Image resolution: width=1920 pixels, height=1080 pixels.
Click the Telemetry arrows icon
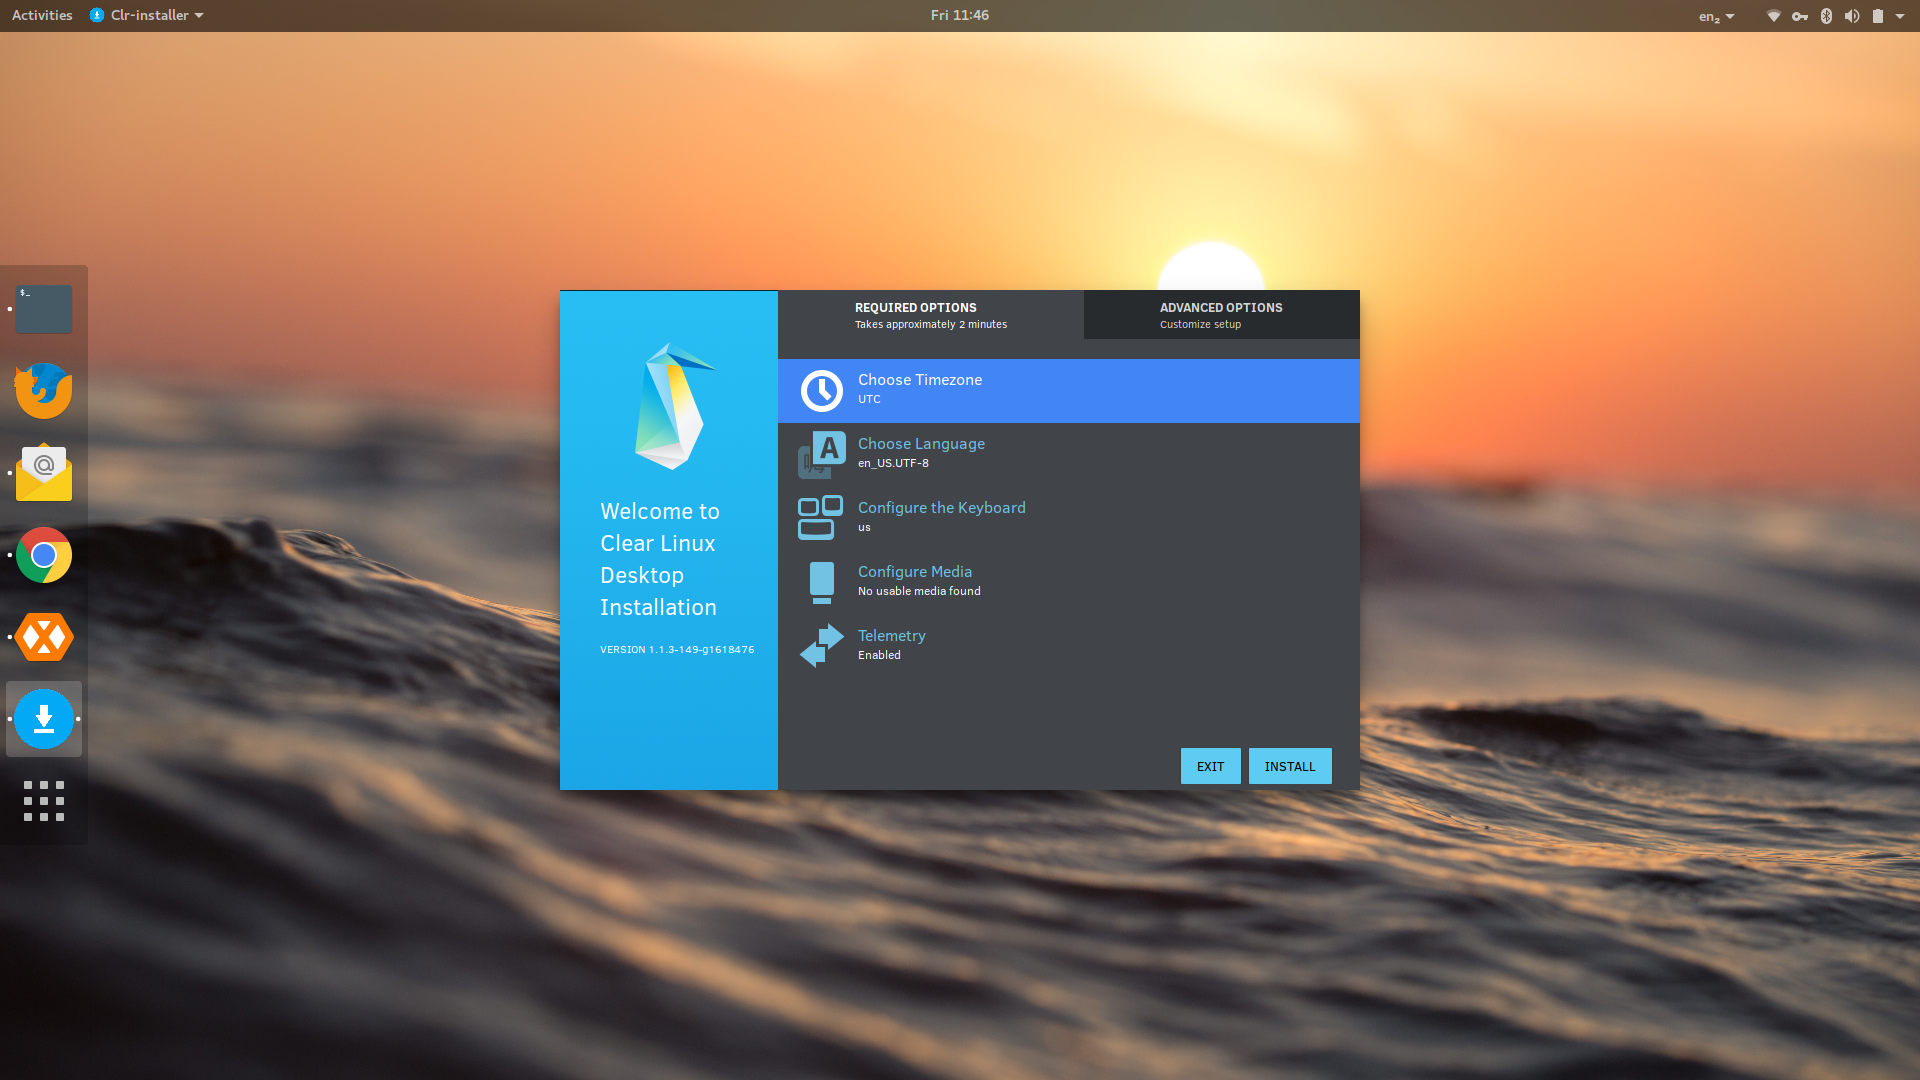click(x=821, y=646)
